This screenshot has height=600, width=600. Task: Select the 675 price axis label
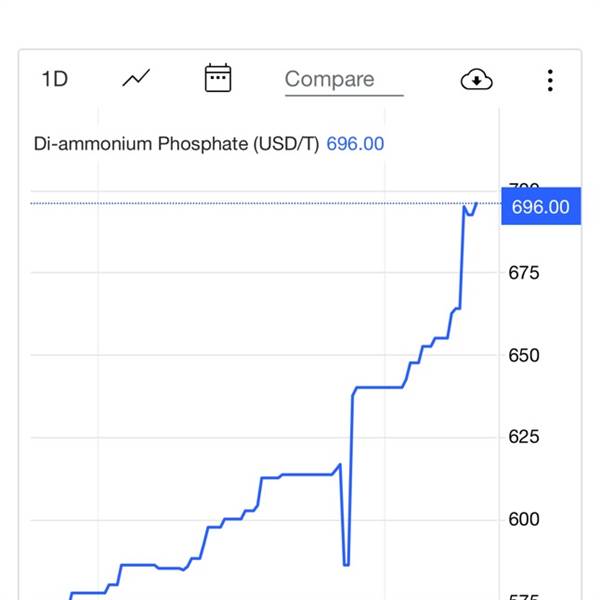(523, 273)
